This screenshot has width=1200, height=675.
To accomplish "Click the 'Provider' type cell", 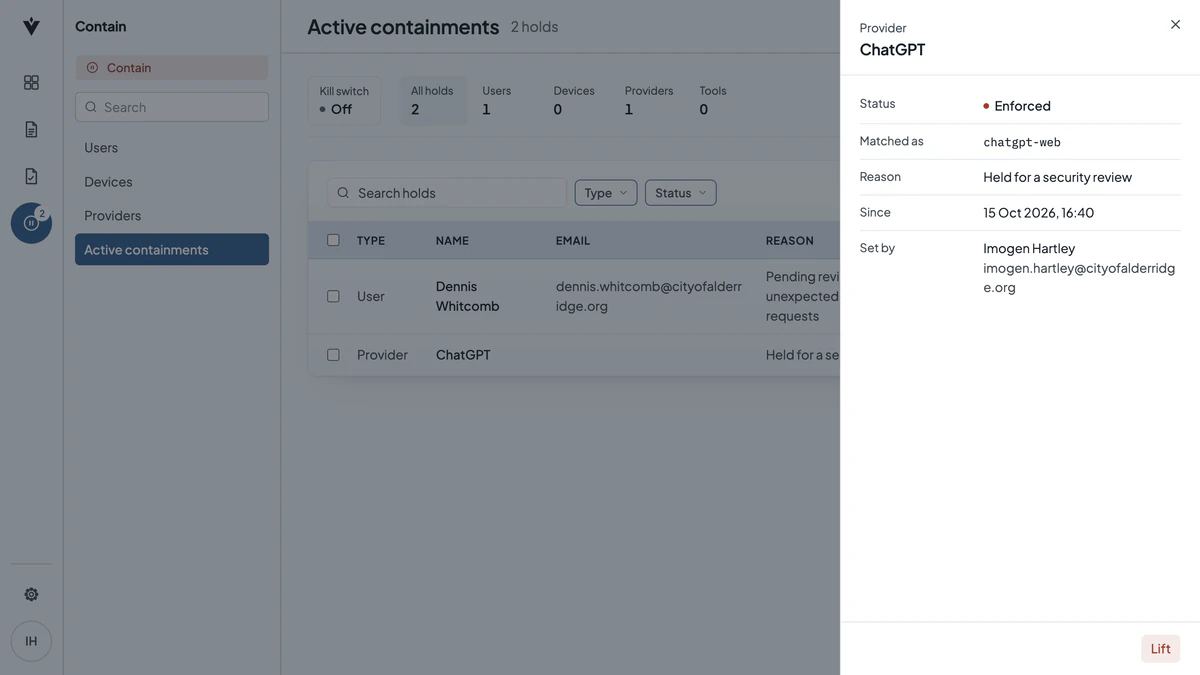I will (x=382, y=355).
